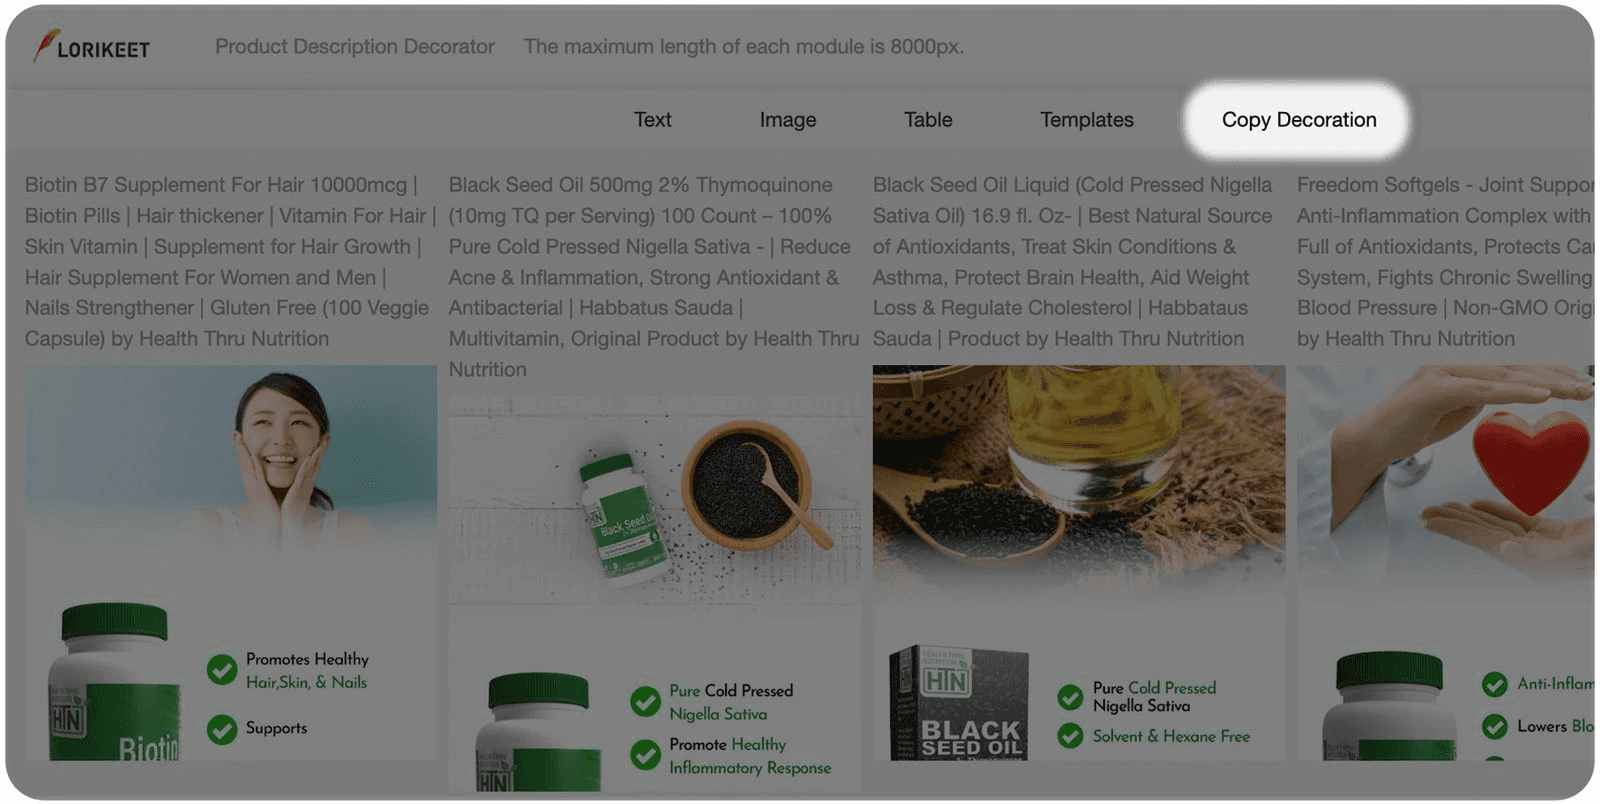
Task: Click checkmark beside Supports text
Action: [222, 729]
